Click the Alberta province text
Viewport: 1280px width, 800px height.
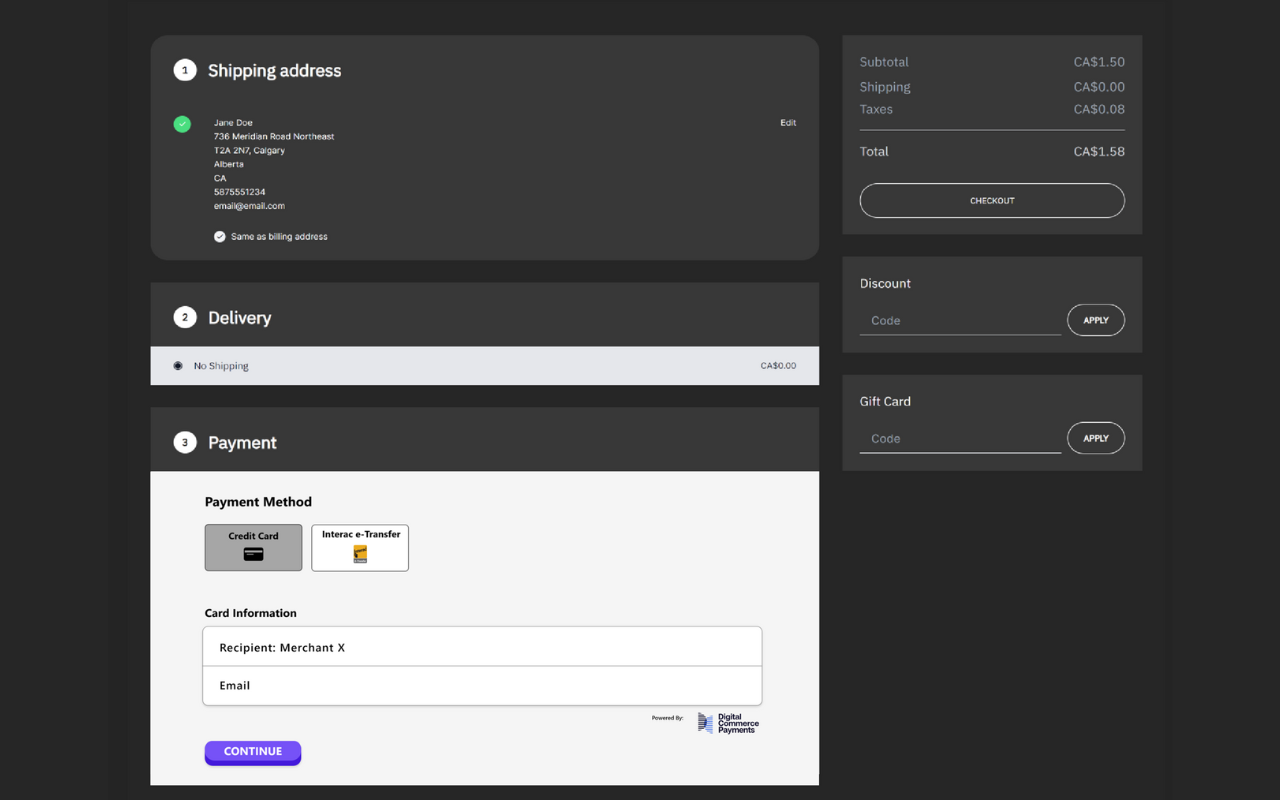pos(228,164)
